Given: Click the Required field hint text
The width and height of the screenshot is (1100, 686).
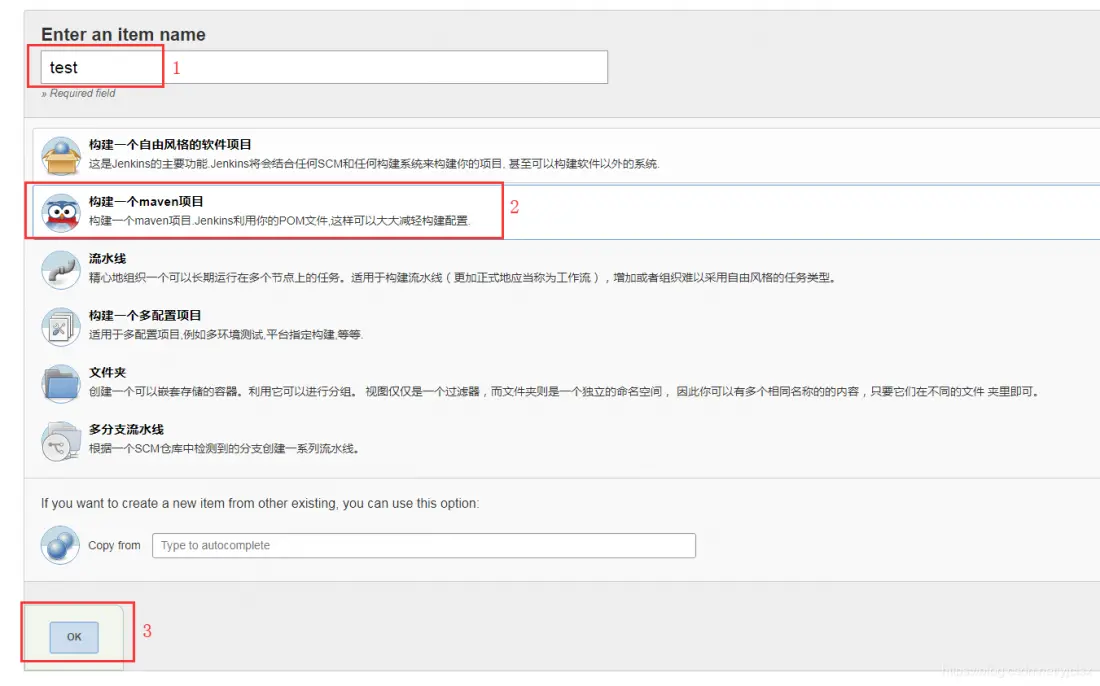Looking at the screenshot, I should (79, 93).
